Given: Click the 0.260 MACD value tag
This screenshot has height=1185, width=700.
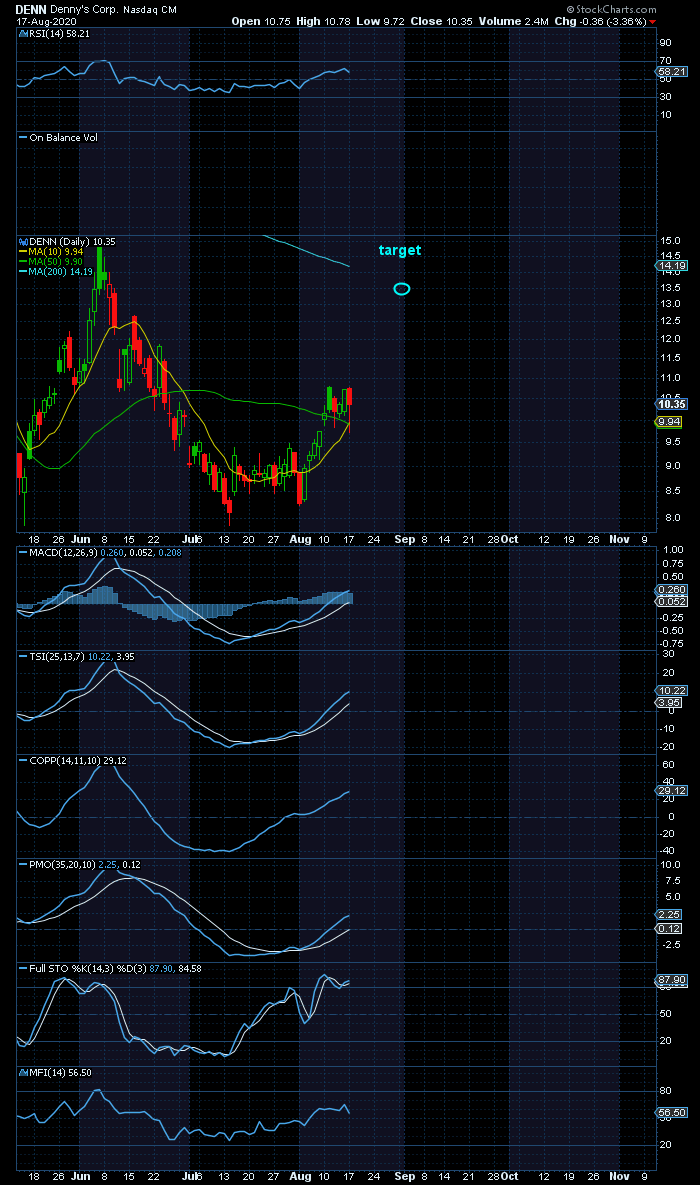Looking at the screenshot, I should (x=673, y=589).
